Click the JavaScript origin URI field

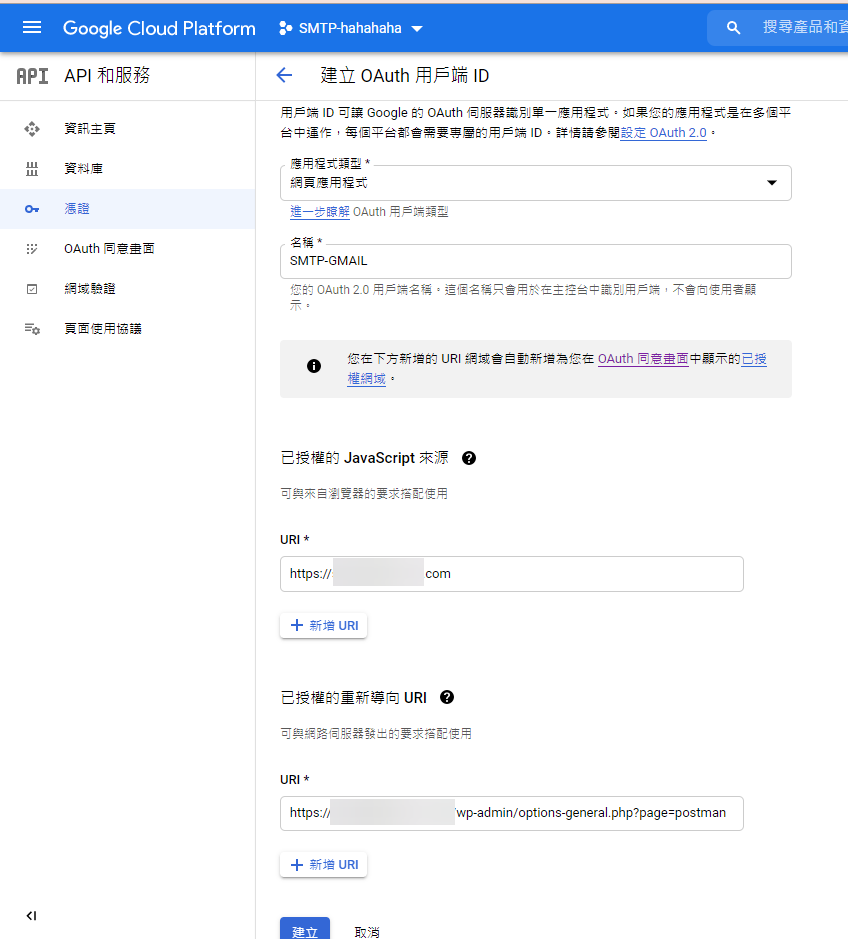(x=512, y=574)
